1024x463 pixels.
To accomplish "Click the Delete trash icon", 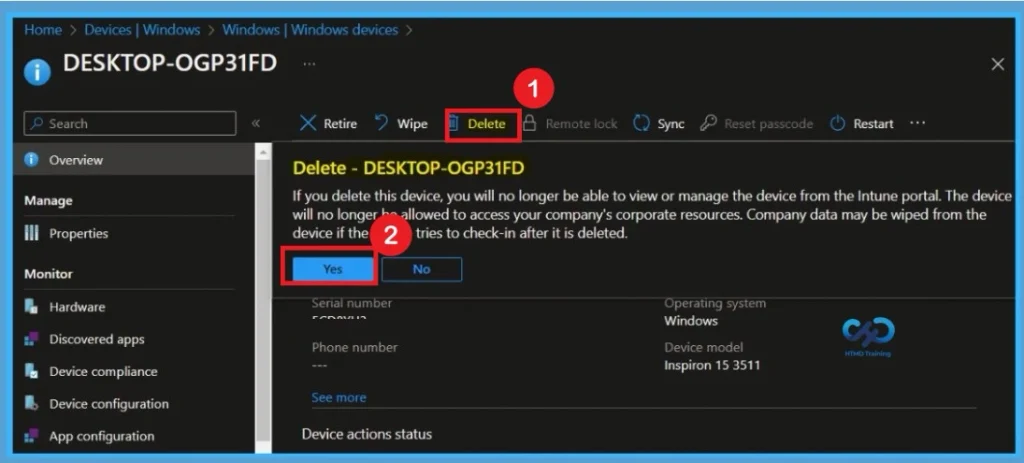I will [x=454, y=123].
